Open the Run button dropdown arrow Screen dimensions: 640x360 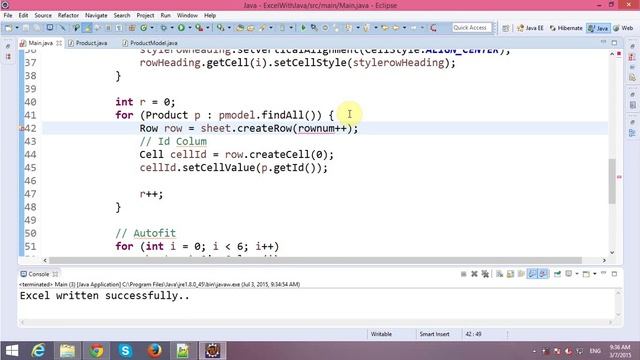189,28
